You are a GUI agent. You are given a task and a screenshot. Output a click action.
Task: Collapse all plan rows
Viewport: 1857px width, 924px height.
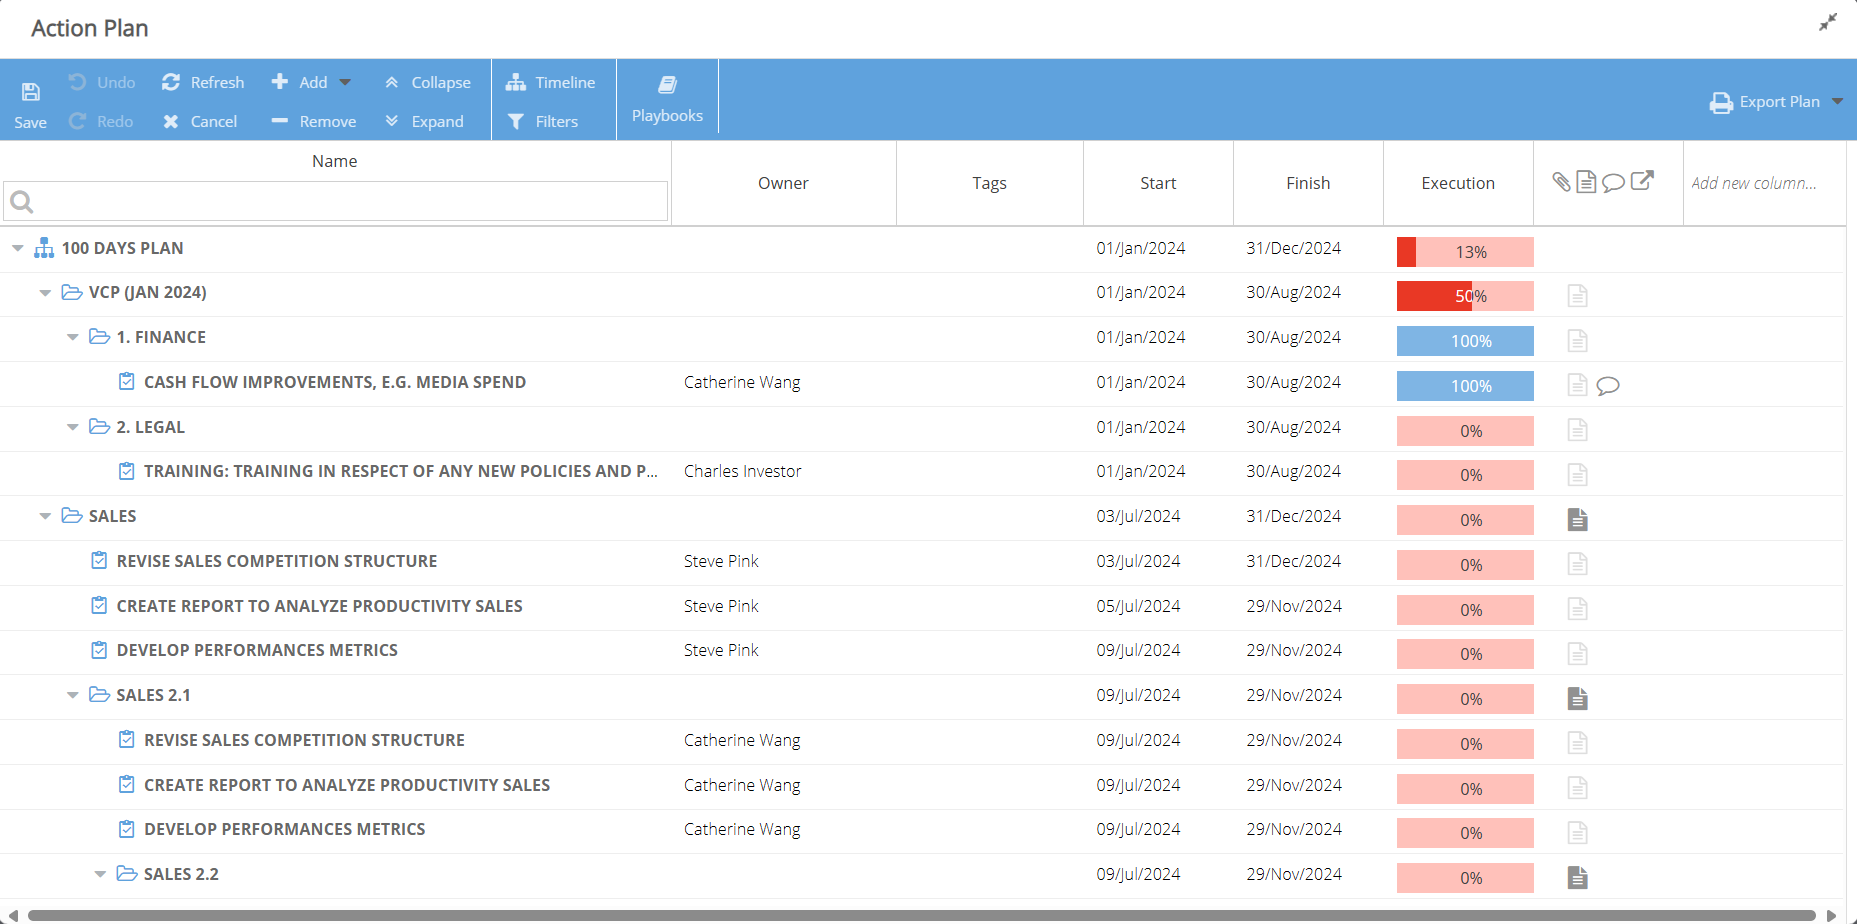pos(427,82)
